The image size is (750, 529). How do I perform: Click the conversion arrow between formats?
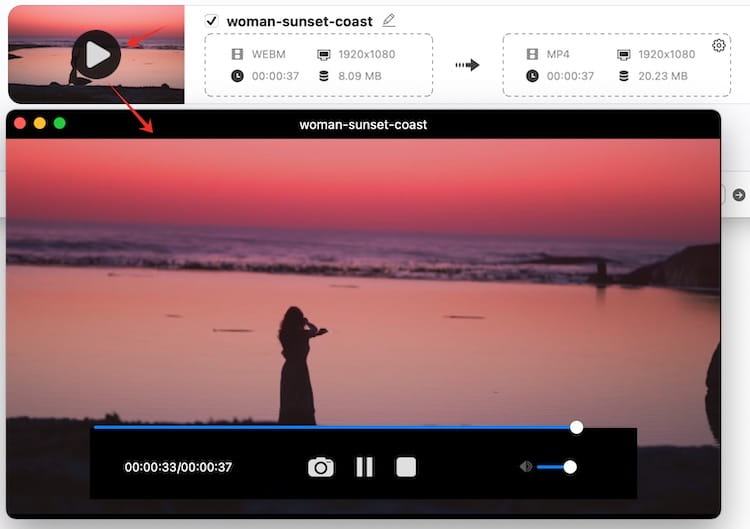[467, 65]
